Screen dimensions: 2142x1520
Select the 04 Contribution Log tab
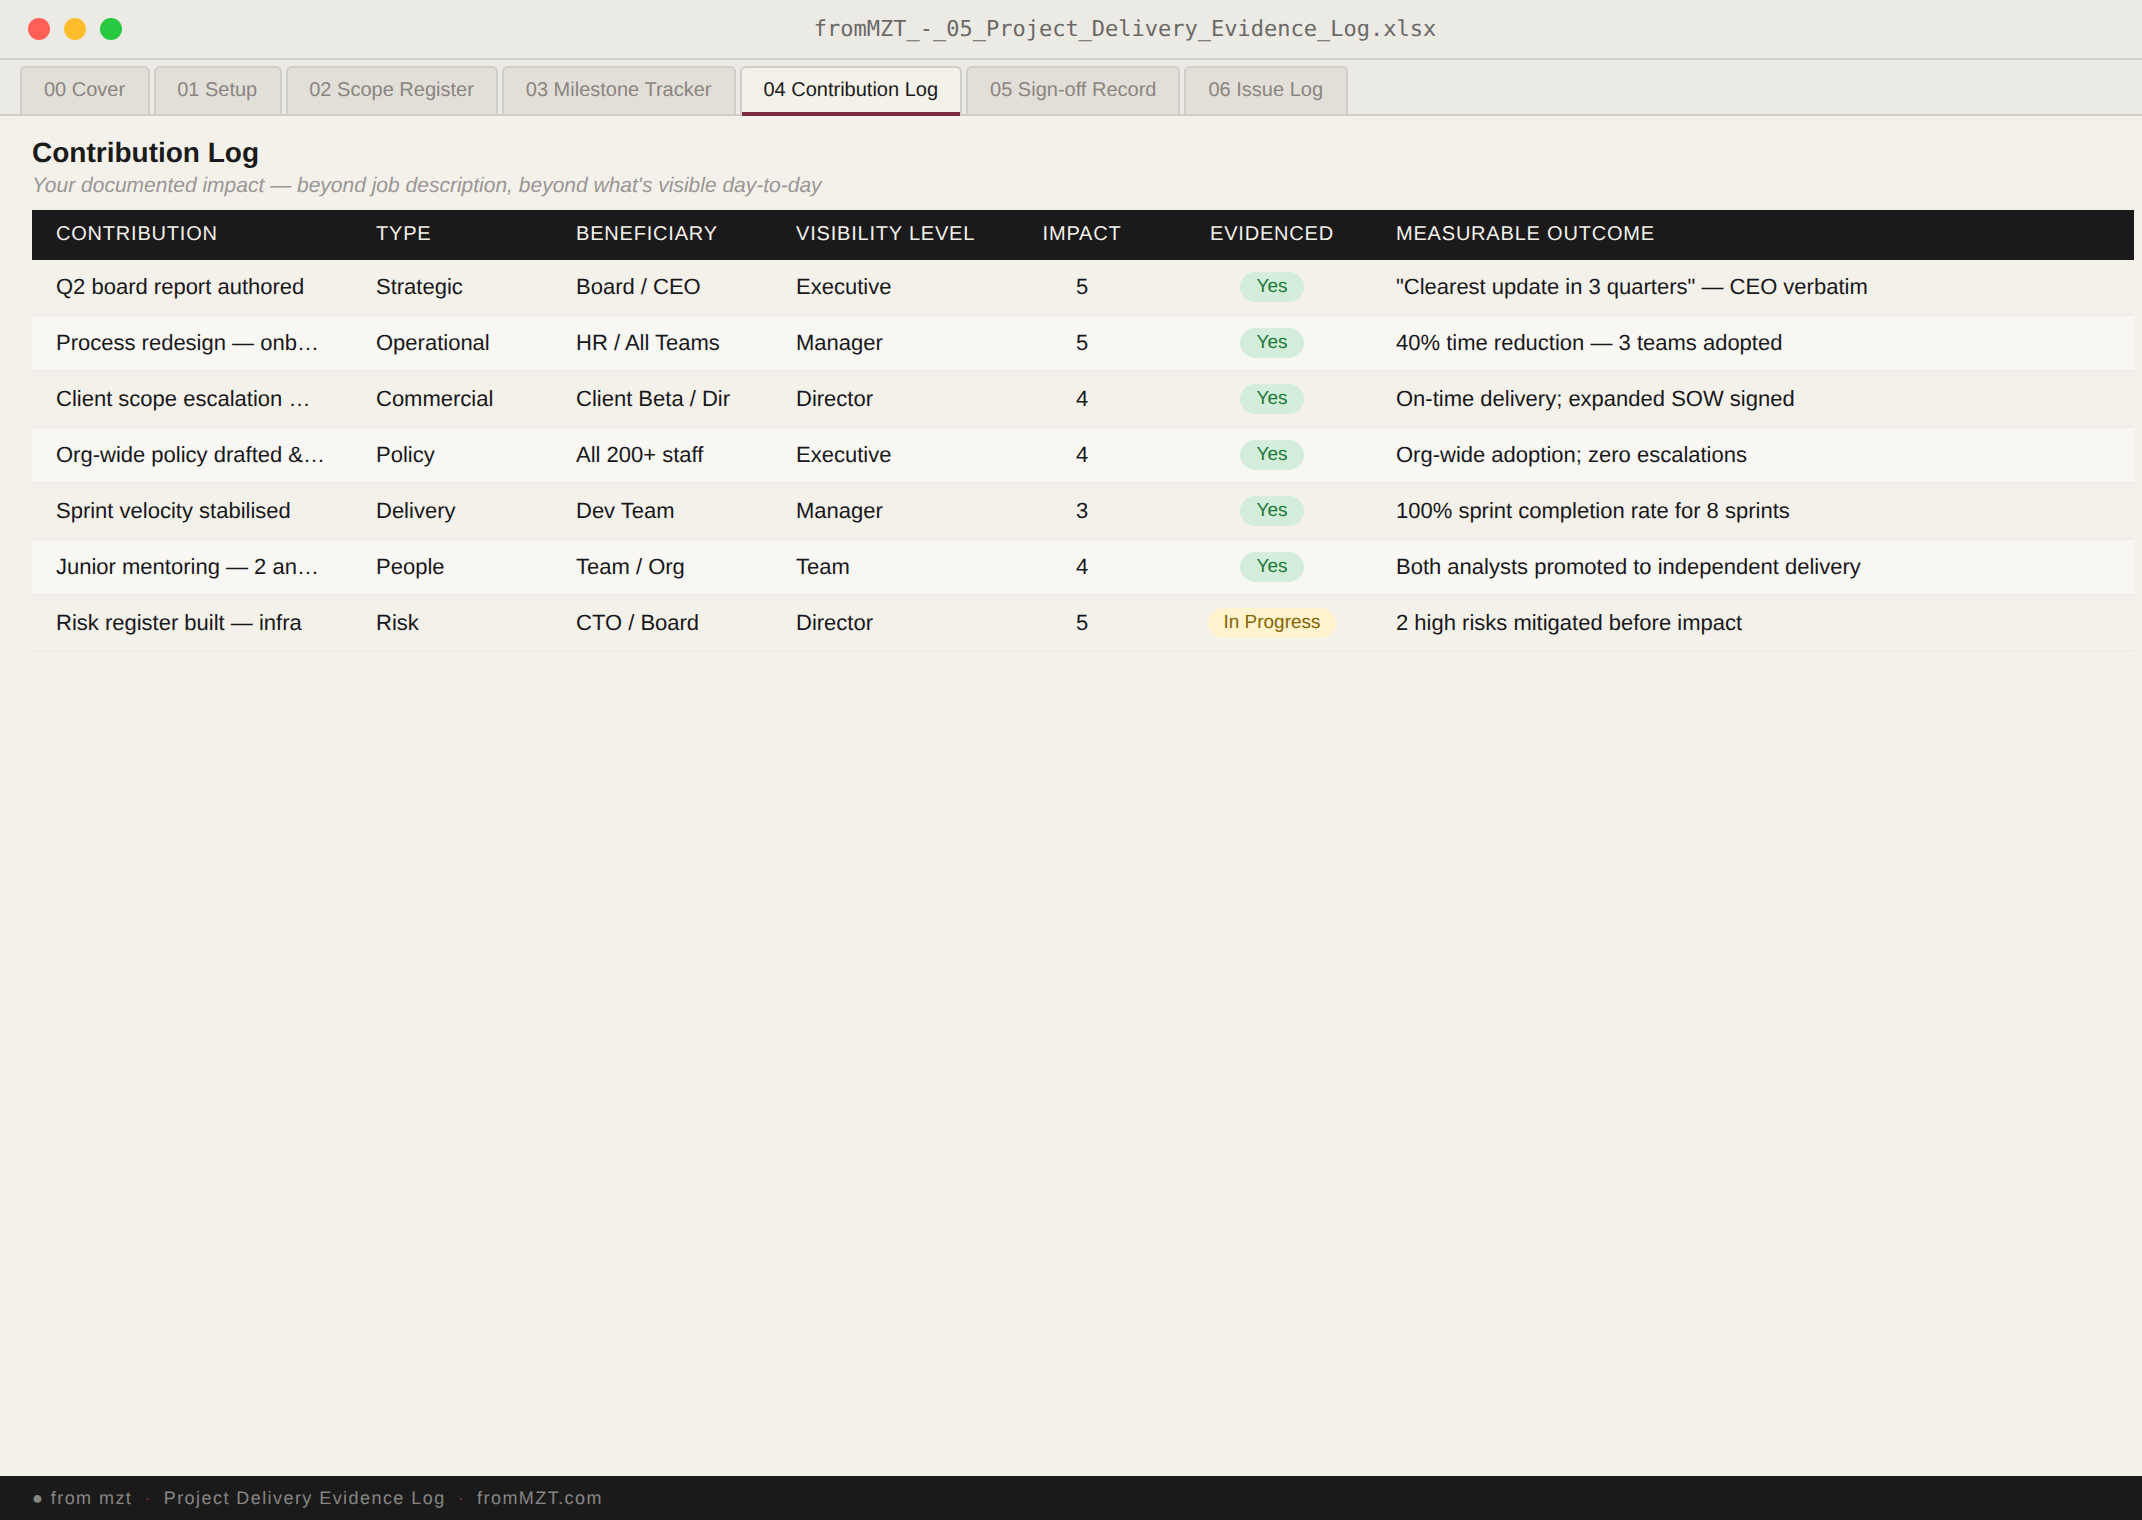point(850,90)
